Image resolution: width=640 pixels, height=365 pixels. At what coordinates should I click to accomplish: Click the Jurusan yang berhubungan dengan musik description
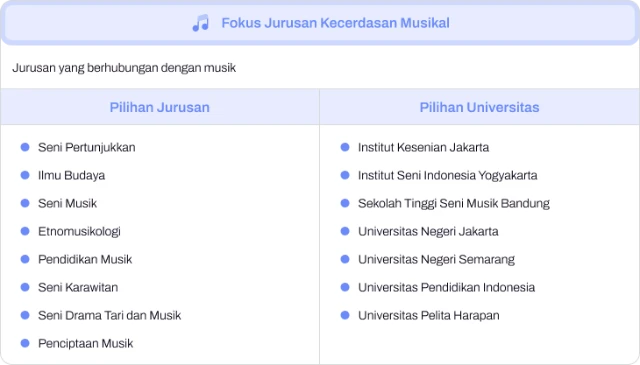(x=124, y=68)
